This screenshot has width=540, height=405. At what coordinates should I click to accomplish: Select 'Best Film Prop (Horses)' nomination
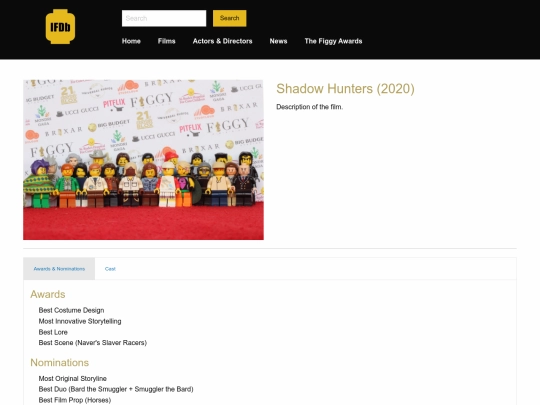coord(75,400)
